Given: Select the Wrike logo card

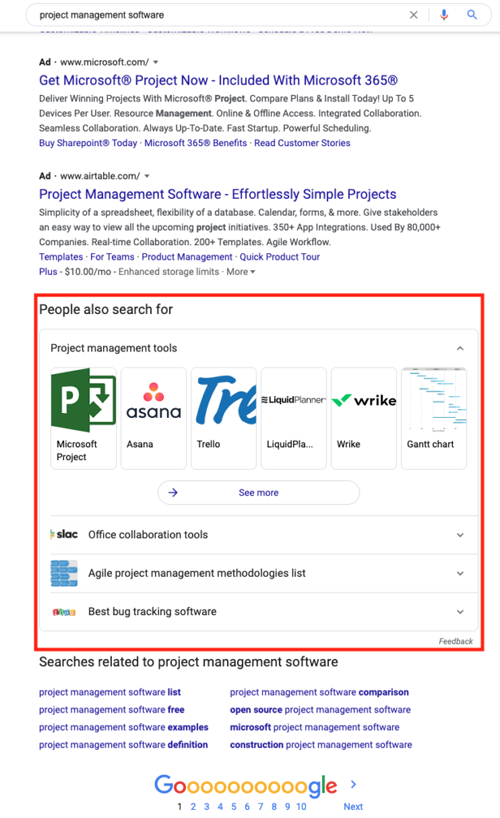Looking at the screenshot, I should 364,418.
